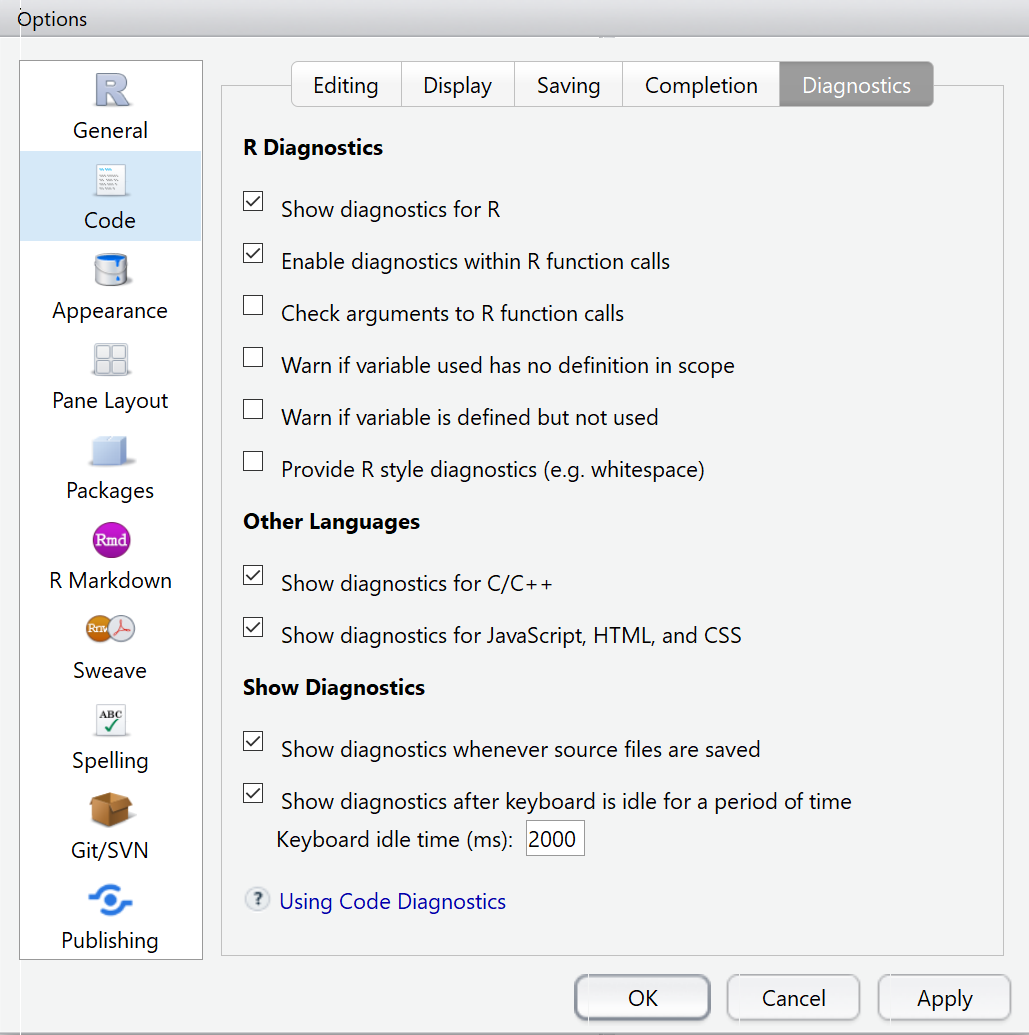Enable R style diagnostics checkbox
This screenshot has width=1029, height=1035.
[253, 461]
